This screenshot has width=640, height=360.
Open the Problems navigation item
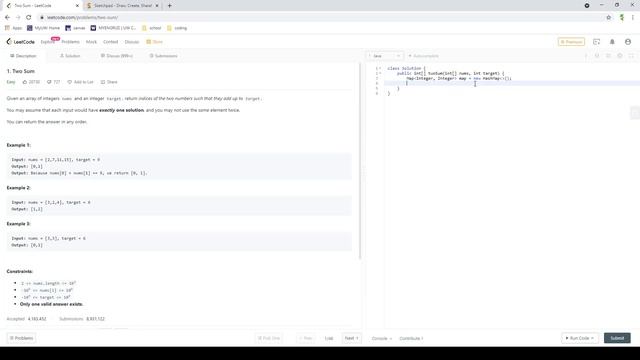(70, 42)
